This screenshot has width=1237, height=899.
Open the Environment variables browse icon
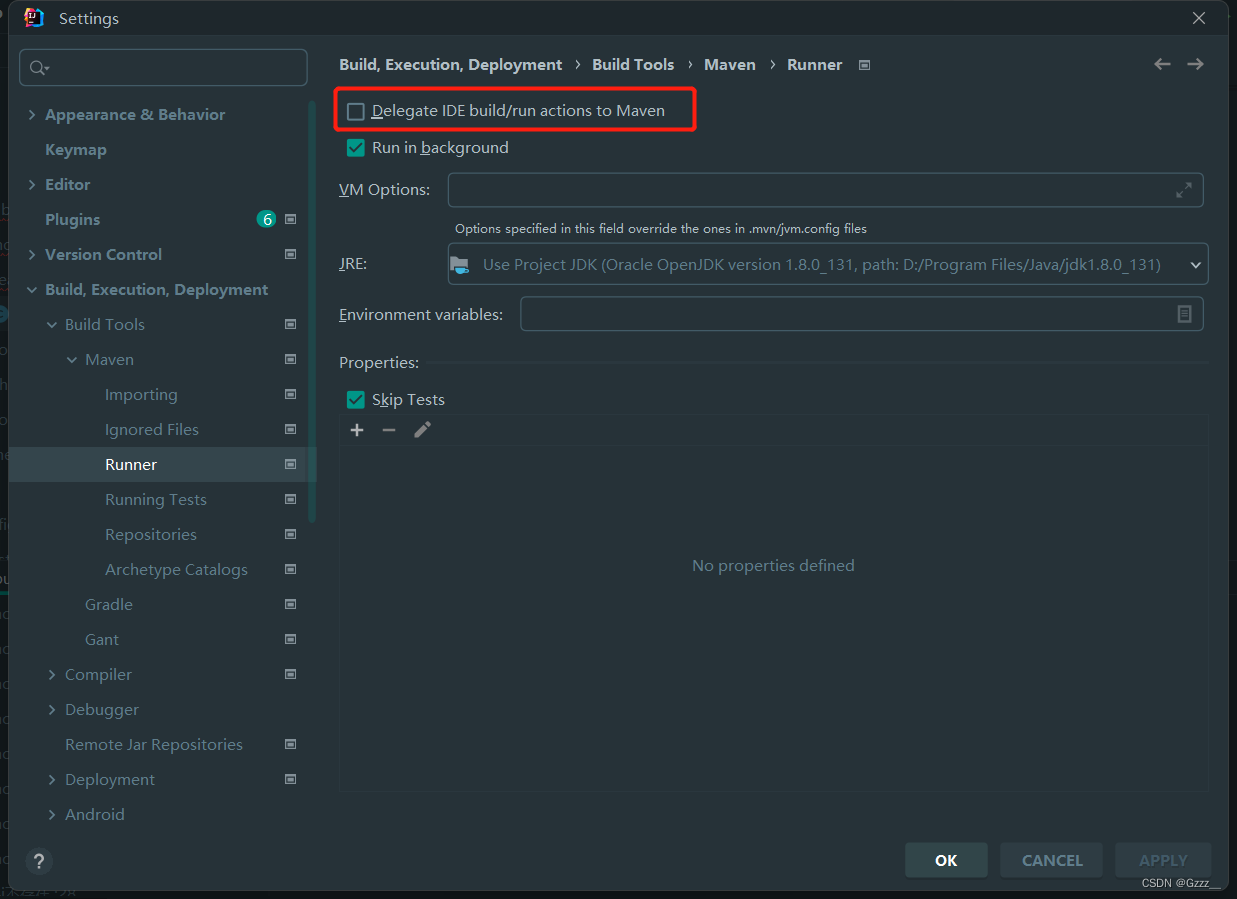[1185, 313]
